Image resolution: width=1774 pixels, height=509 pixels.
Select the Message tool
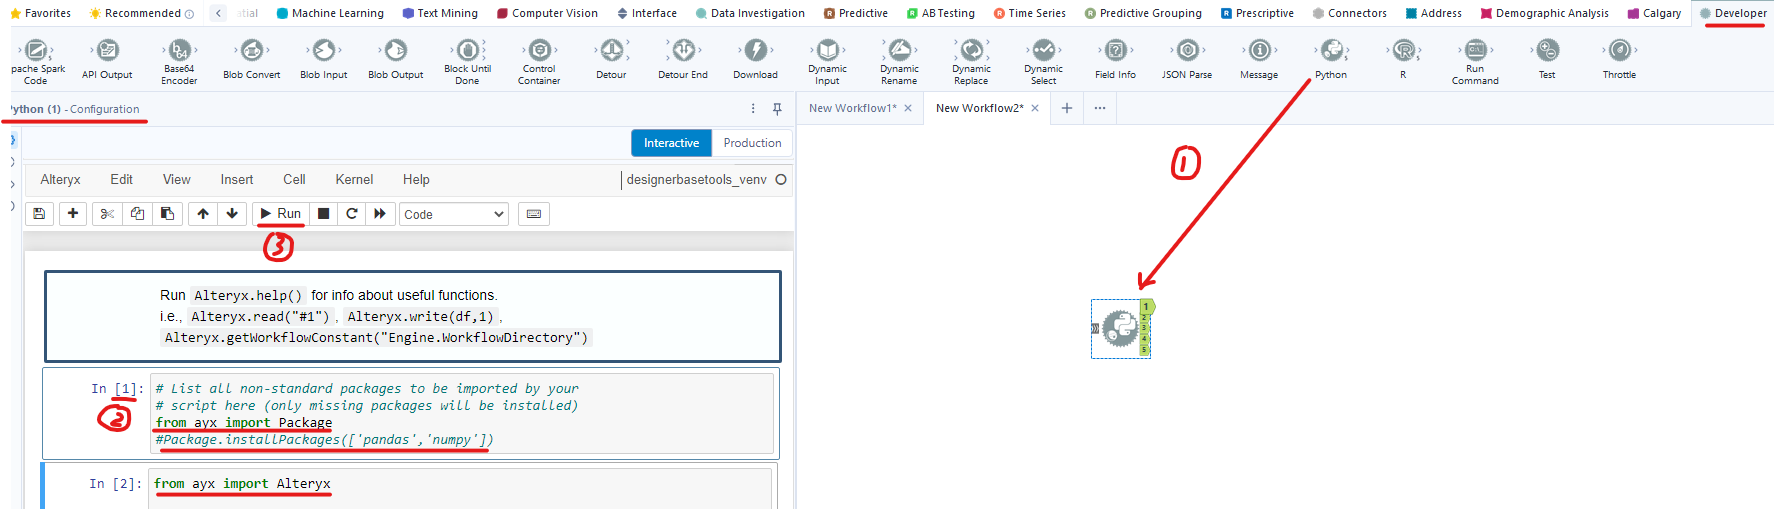pyautogui.click(x=1259, y=59)
